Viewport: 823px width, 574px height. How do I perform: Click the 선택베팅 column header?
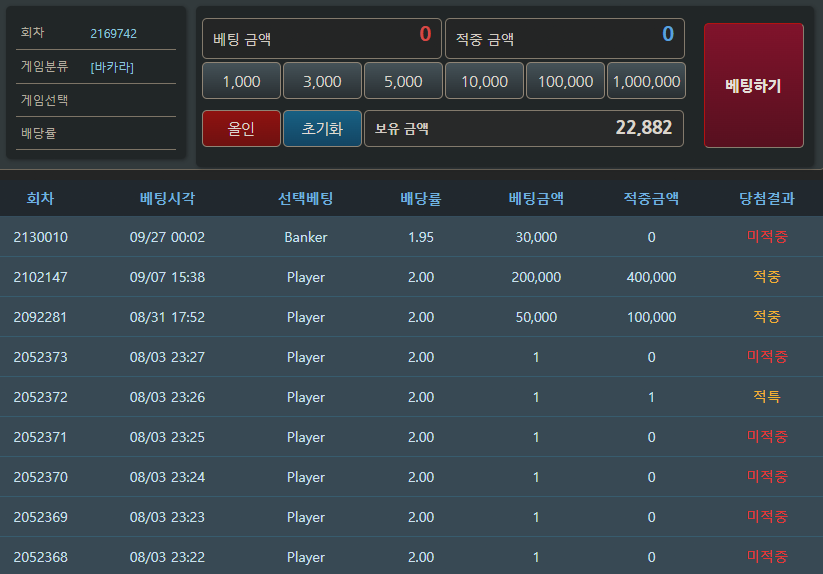305,198
